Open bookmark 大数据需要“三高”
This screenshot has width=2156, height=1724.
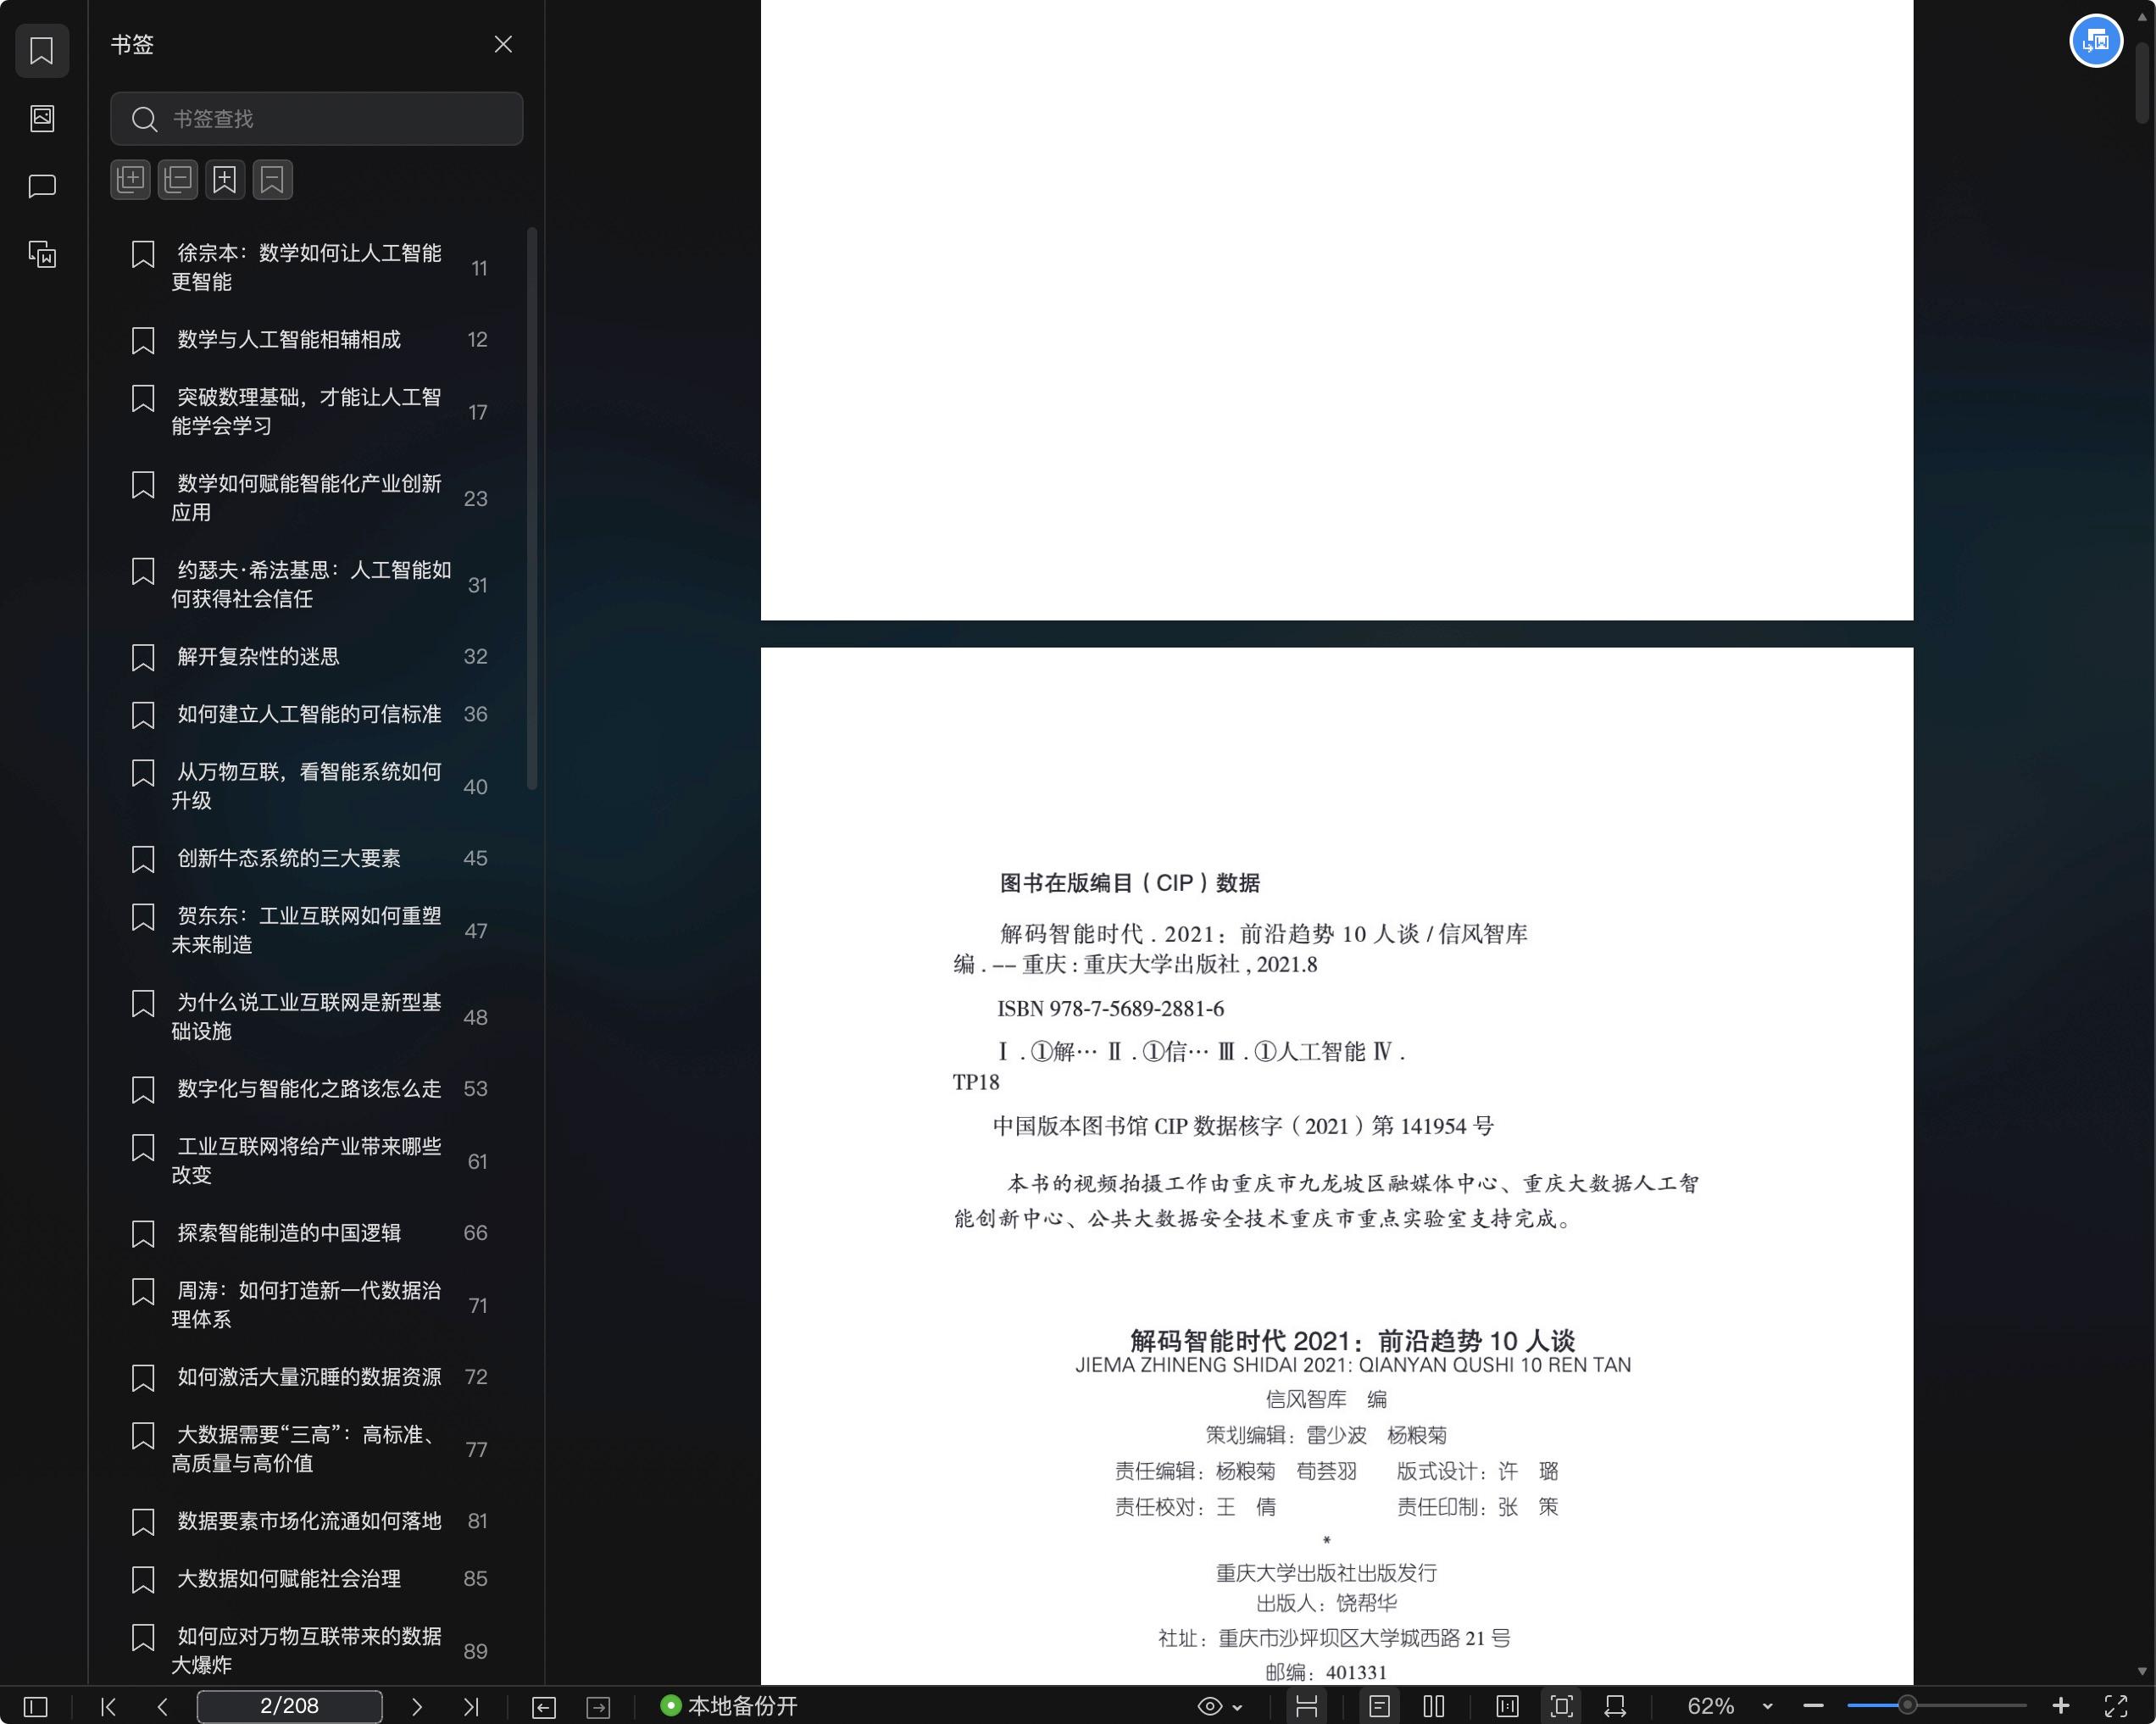coord(310,1448)
